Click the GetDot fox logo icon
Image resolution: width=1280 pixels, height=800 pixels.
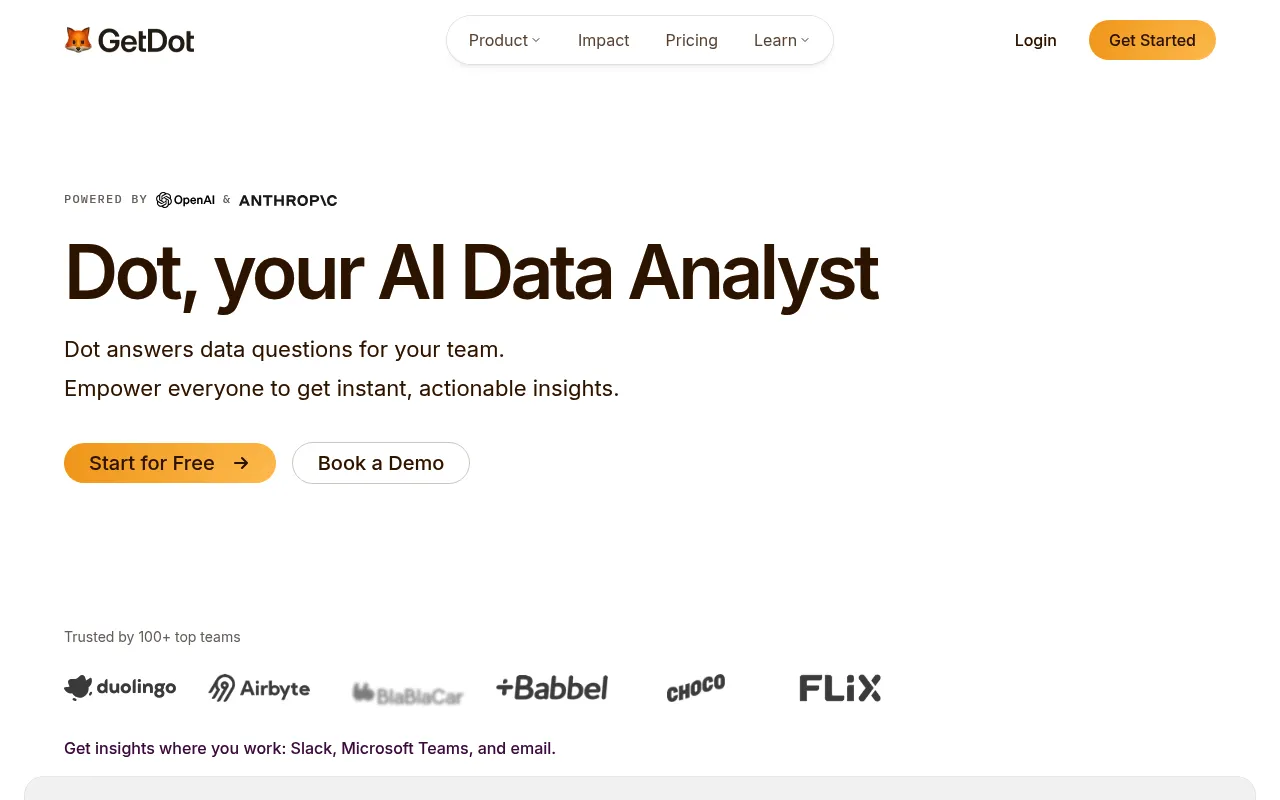point(78,40)
